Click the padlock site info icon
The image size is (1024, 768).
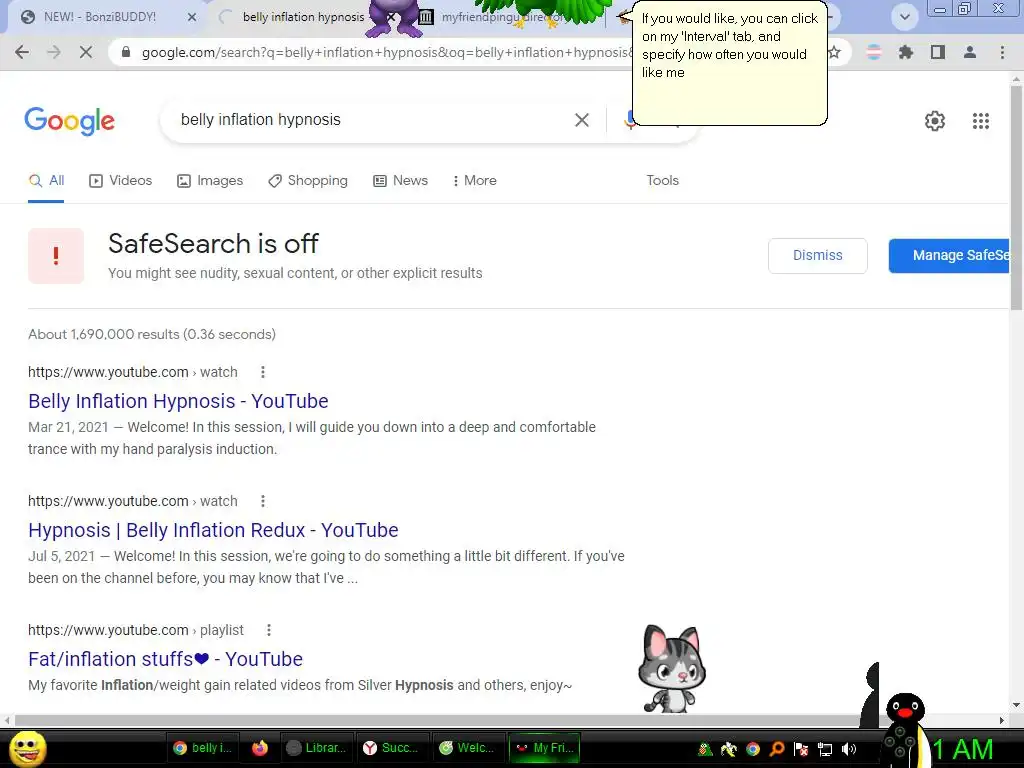coord(126,52)
